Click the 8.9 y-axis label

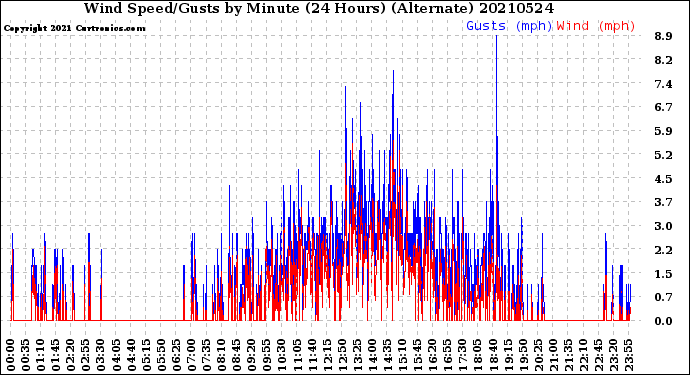pos(664,37)
